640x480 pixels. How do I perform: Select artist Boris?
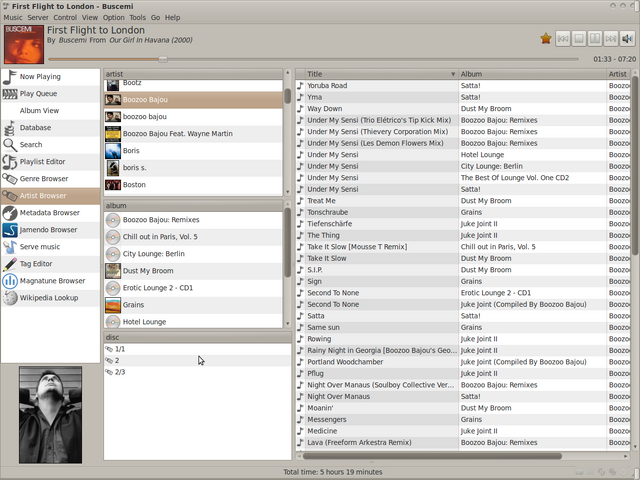193,151
